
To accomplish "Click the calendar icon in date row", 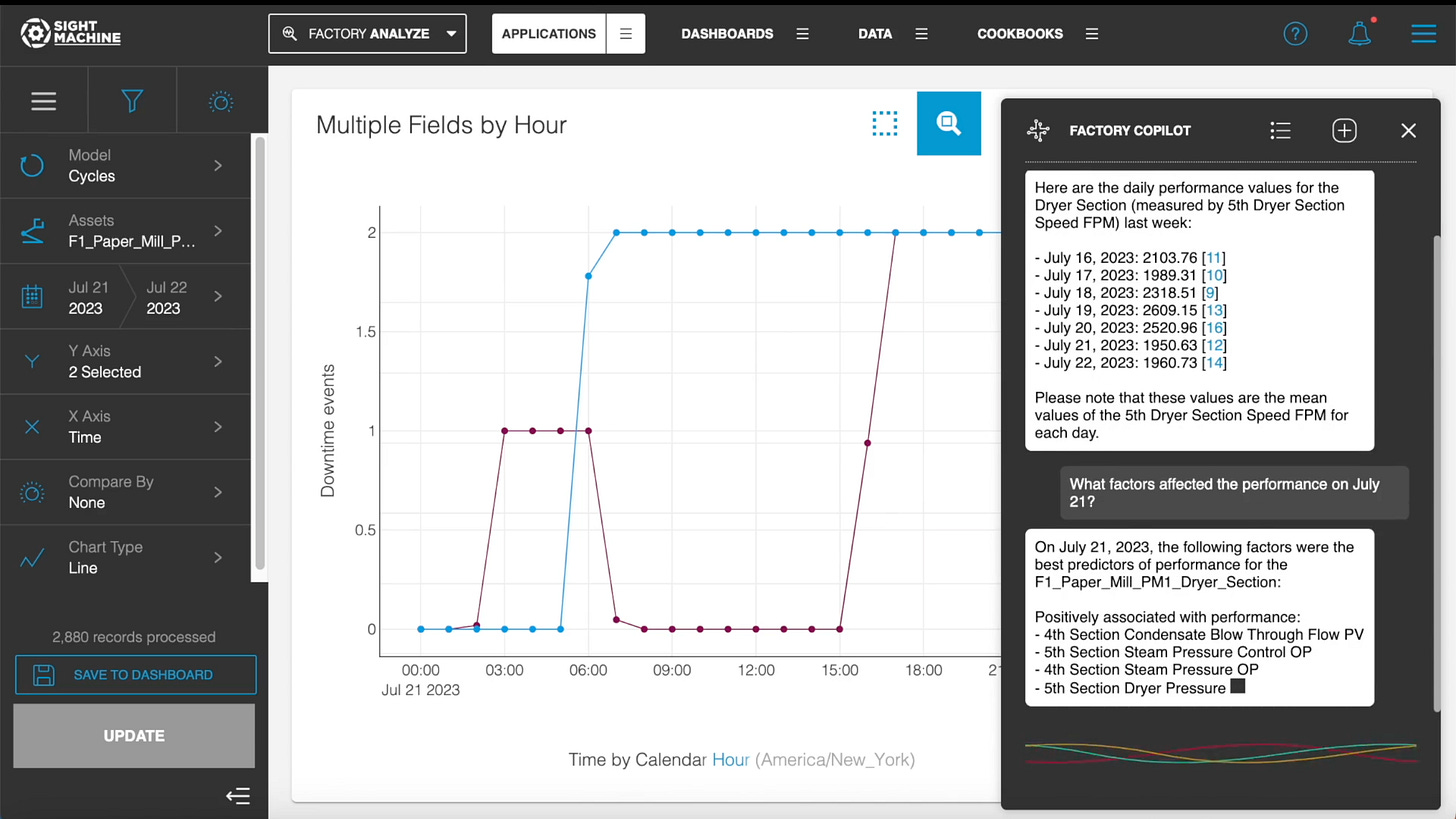I will (32, 296).
